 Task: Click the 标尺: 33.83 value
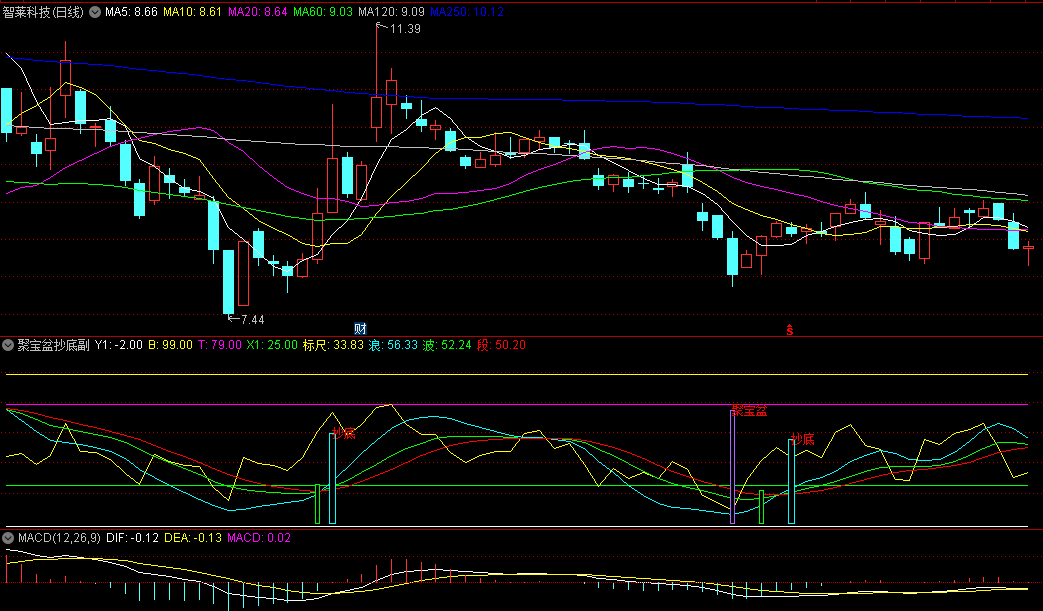point(333,345)
